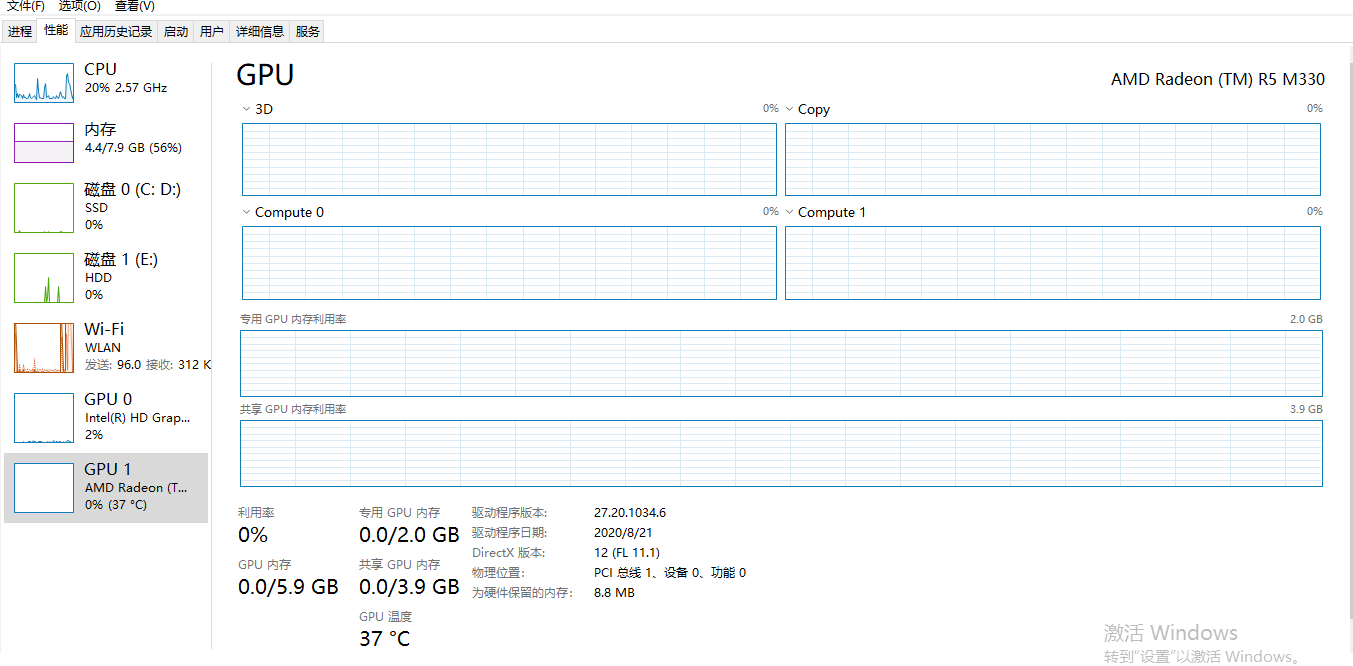Switch to the 服务 (Services) tab

click(309, 30)
